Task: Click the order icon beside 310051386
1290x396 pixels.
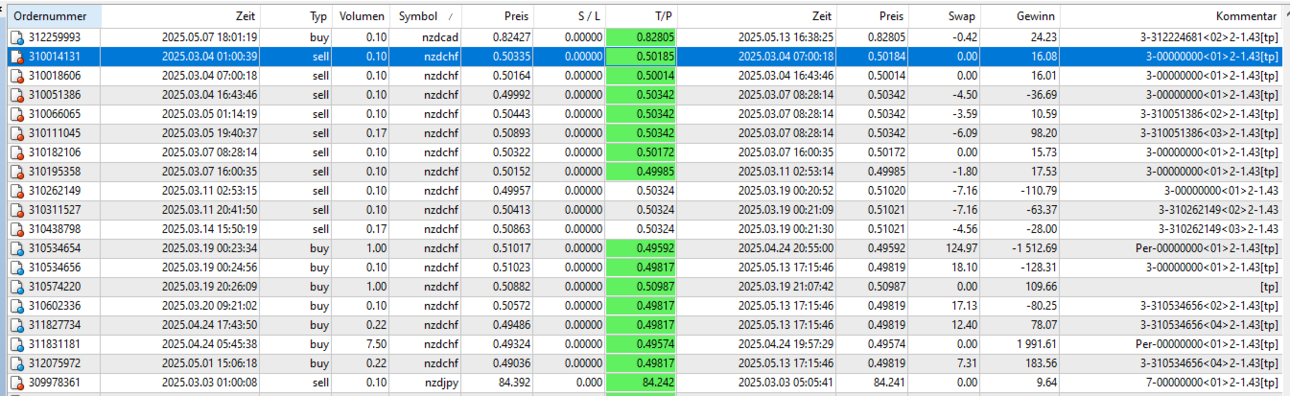Action: pos(16,95)
